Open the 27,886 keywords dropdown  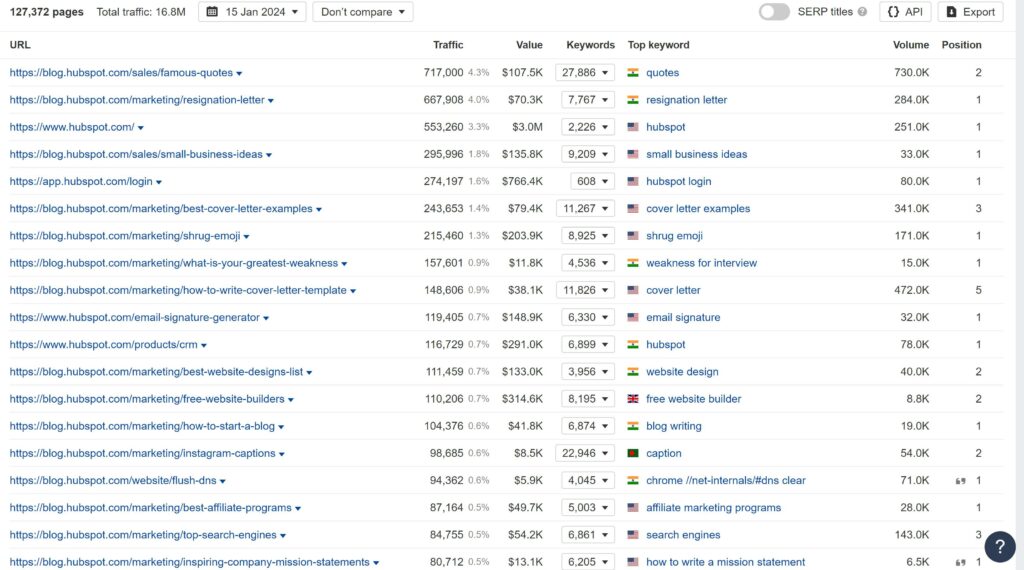tap(585, 72)
